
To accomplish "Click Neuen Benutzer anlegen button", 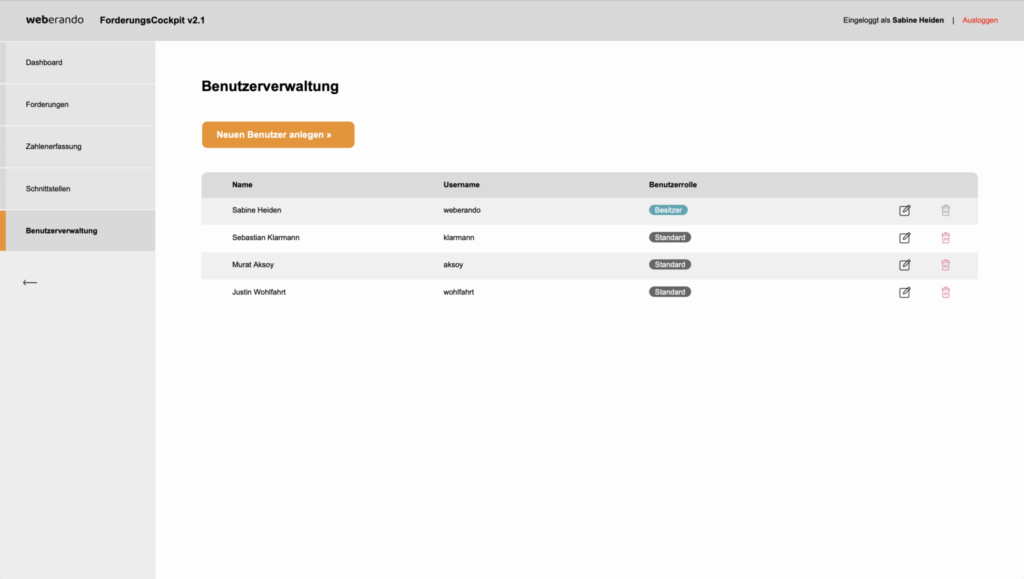I will click(x=278, y=135).
